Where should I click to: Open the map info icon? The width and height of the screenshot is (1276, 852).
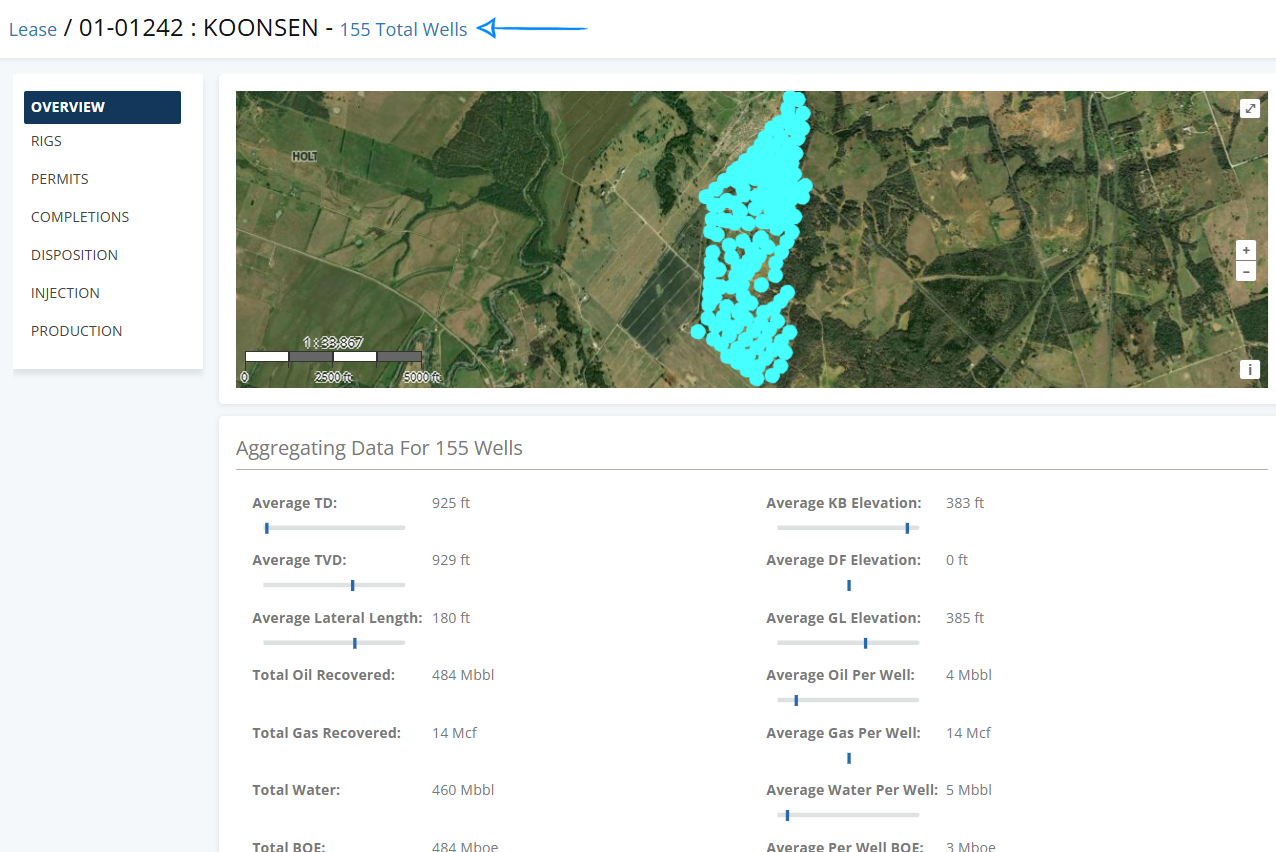pos(1249,369)
